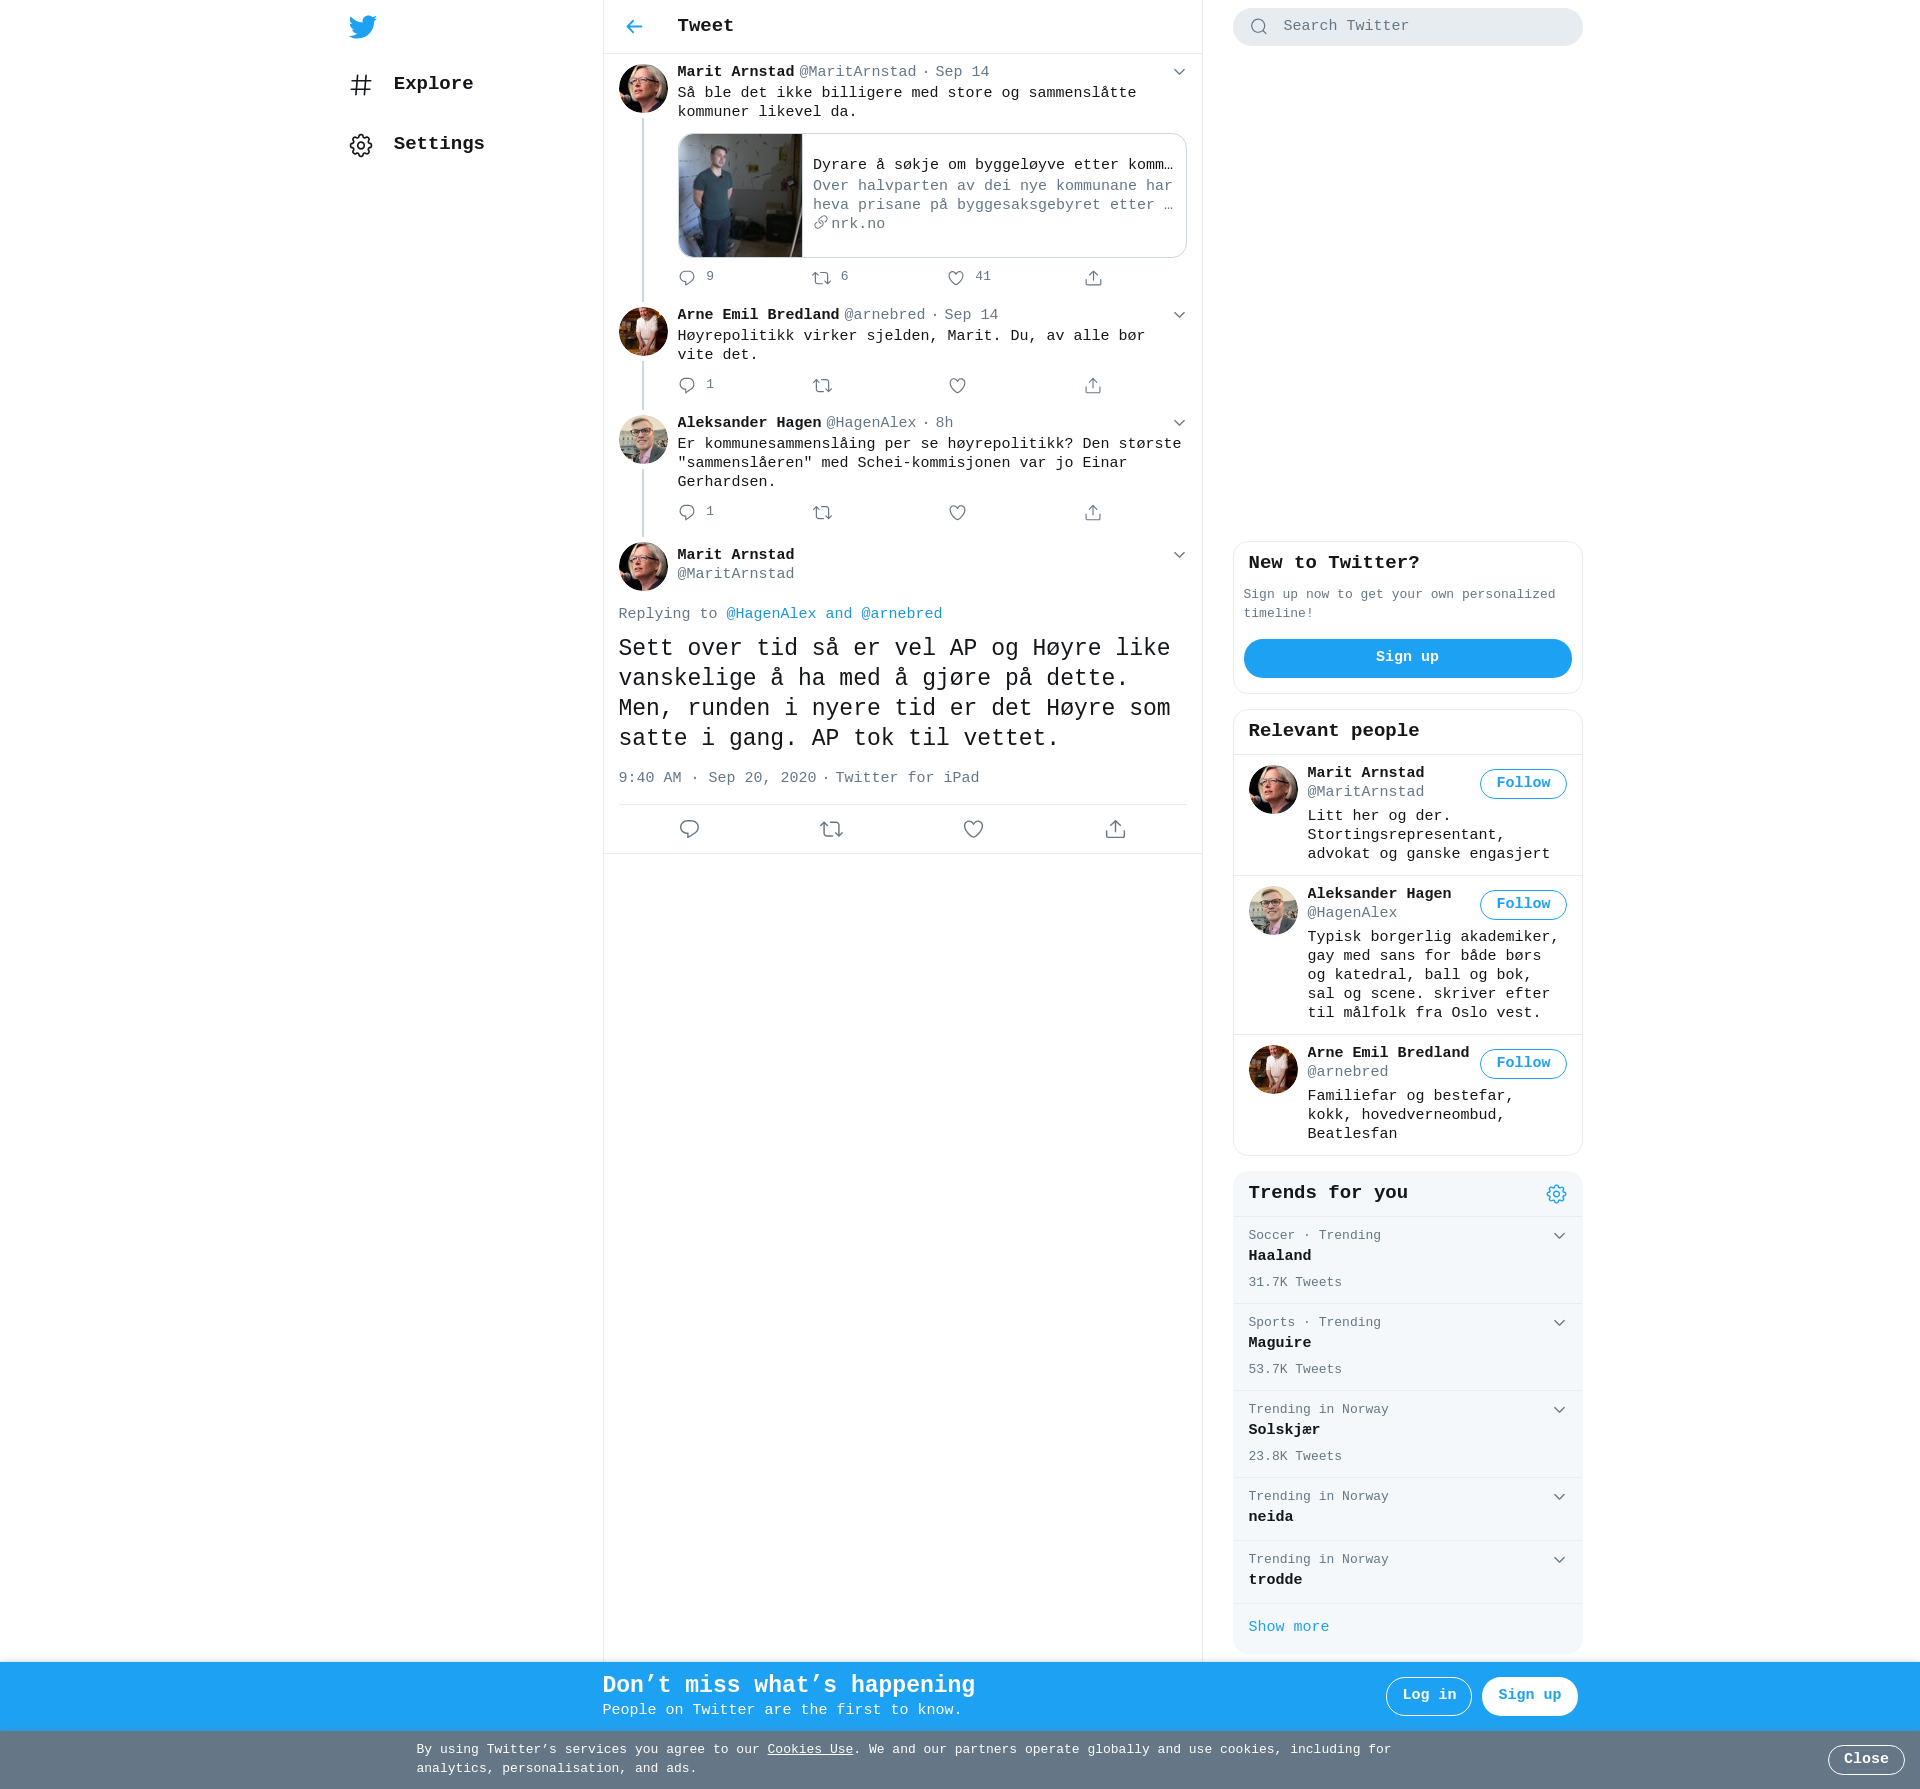Screen dimensions: 1920x1789
Task: Like the main tweet by Marit Arnstad
Action: coord(973,829)
